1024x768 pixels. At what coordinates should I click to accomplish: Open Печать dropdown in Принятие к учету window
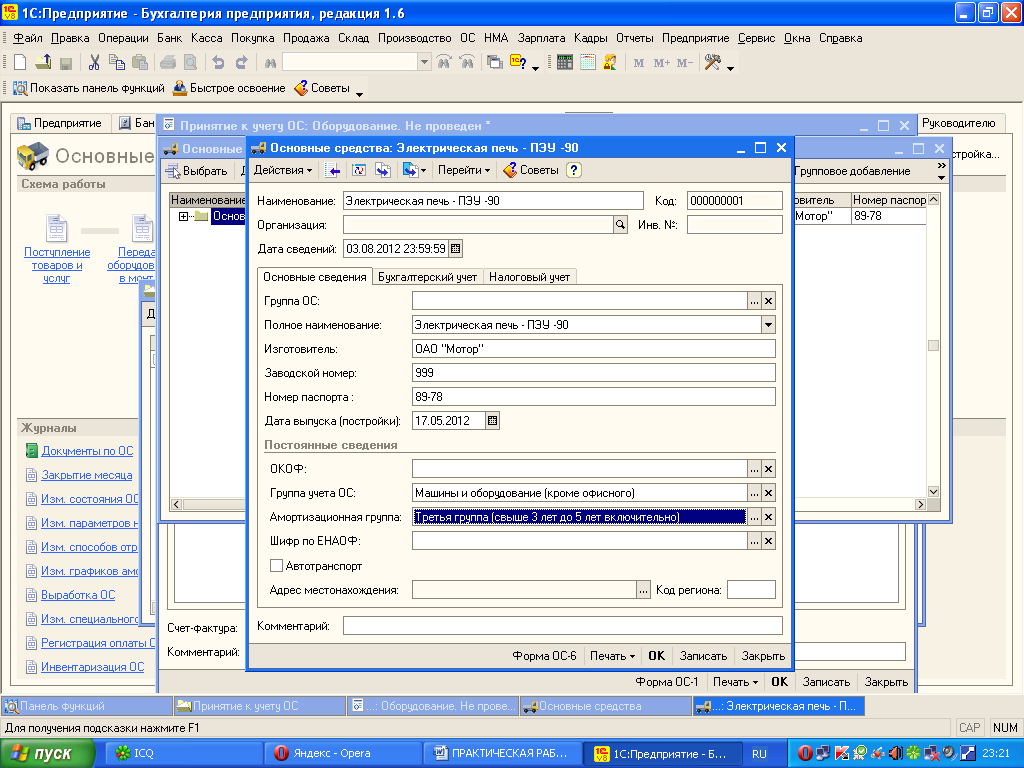(735, 682)
